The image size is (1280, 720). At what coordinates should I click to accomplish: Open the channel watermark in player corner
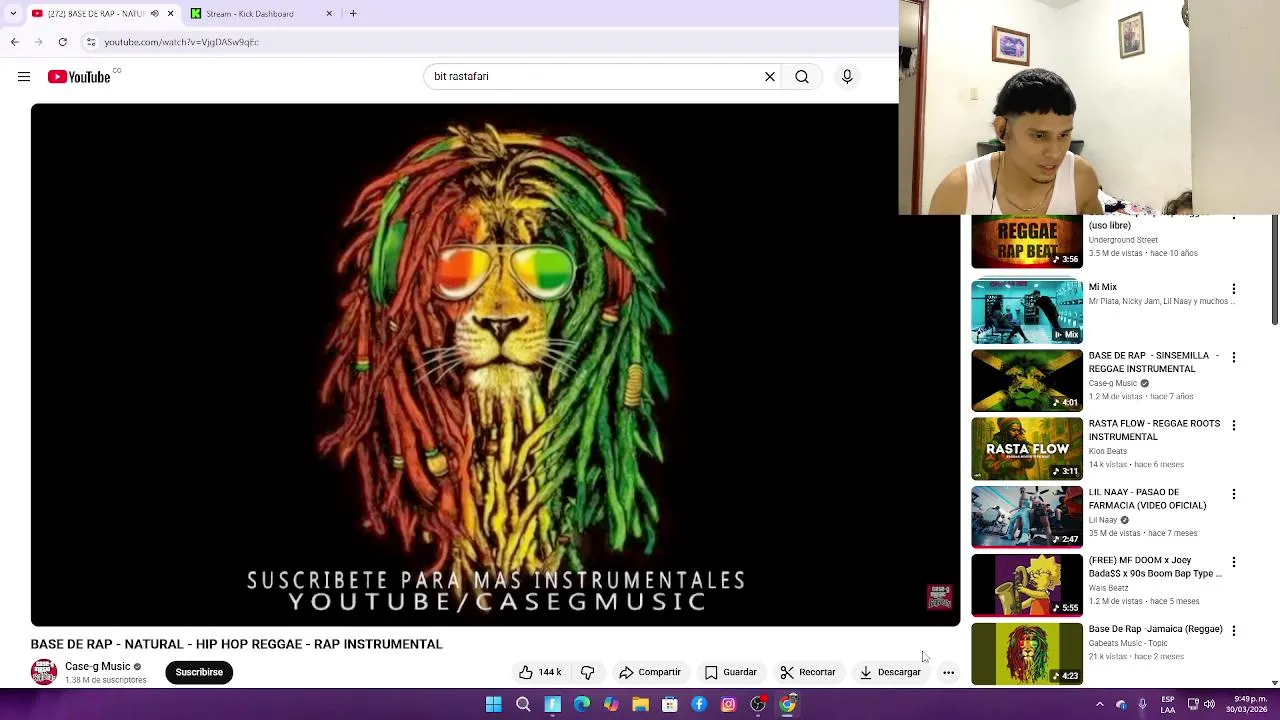[940, 597]
